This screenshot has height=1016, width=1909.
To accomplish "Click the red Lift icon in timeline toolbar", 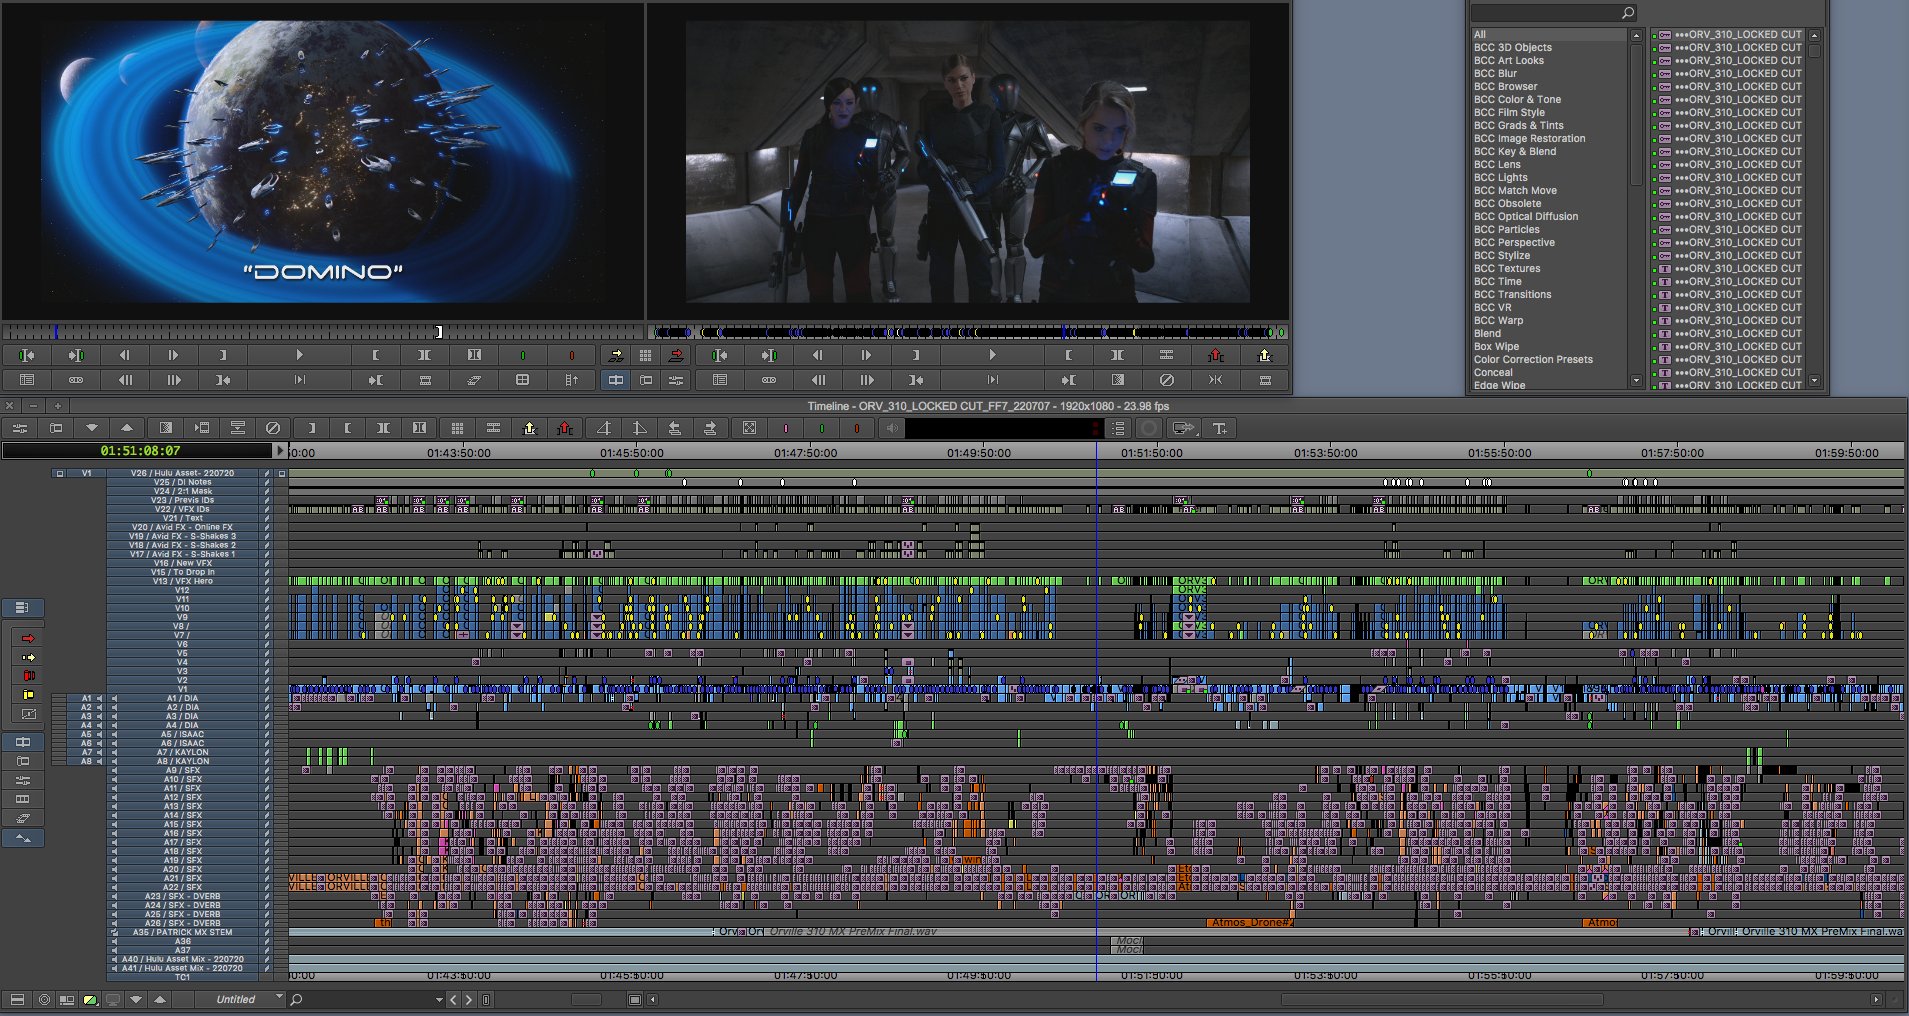I will click(565, 428).
